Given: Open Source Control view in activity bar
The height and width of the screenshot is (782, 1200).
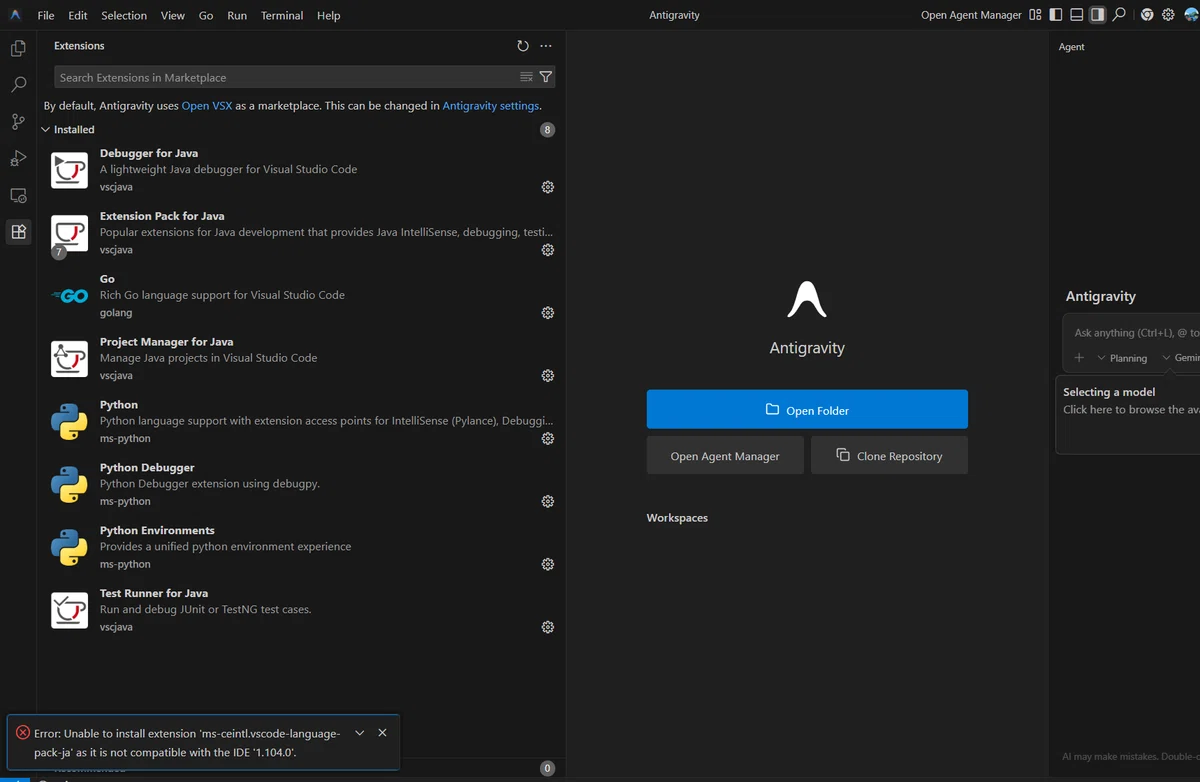Looking at the screenshot, I should pyautogui.click(x=18, y=122).
